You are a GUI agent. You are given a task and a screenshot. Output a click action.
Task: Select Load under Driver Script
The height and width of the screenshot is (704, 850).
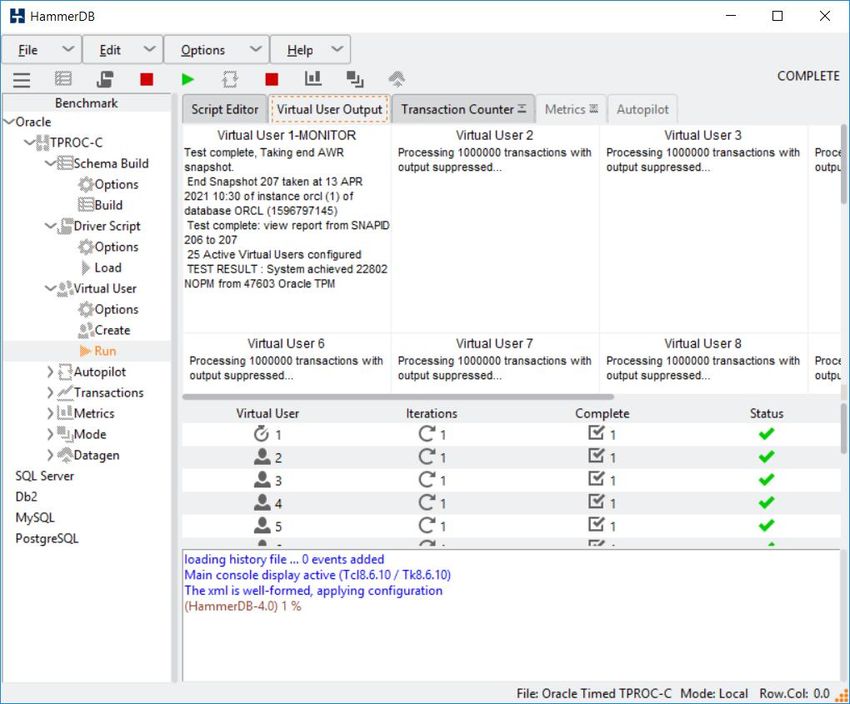click(100, 268)
